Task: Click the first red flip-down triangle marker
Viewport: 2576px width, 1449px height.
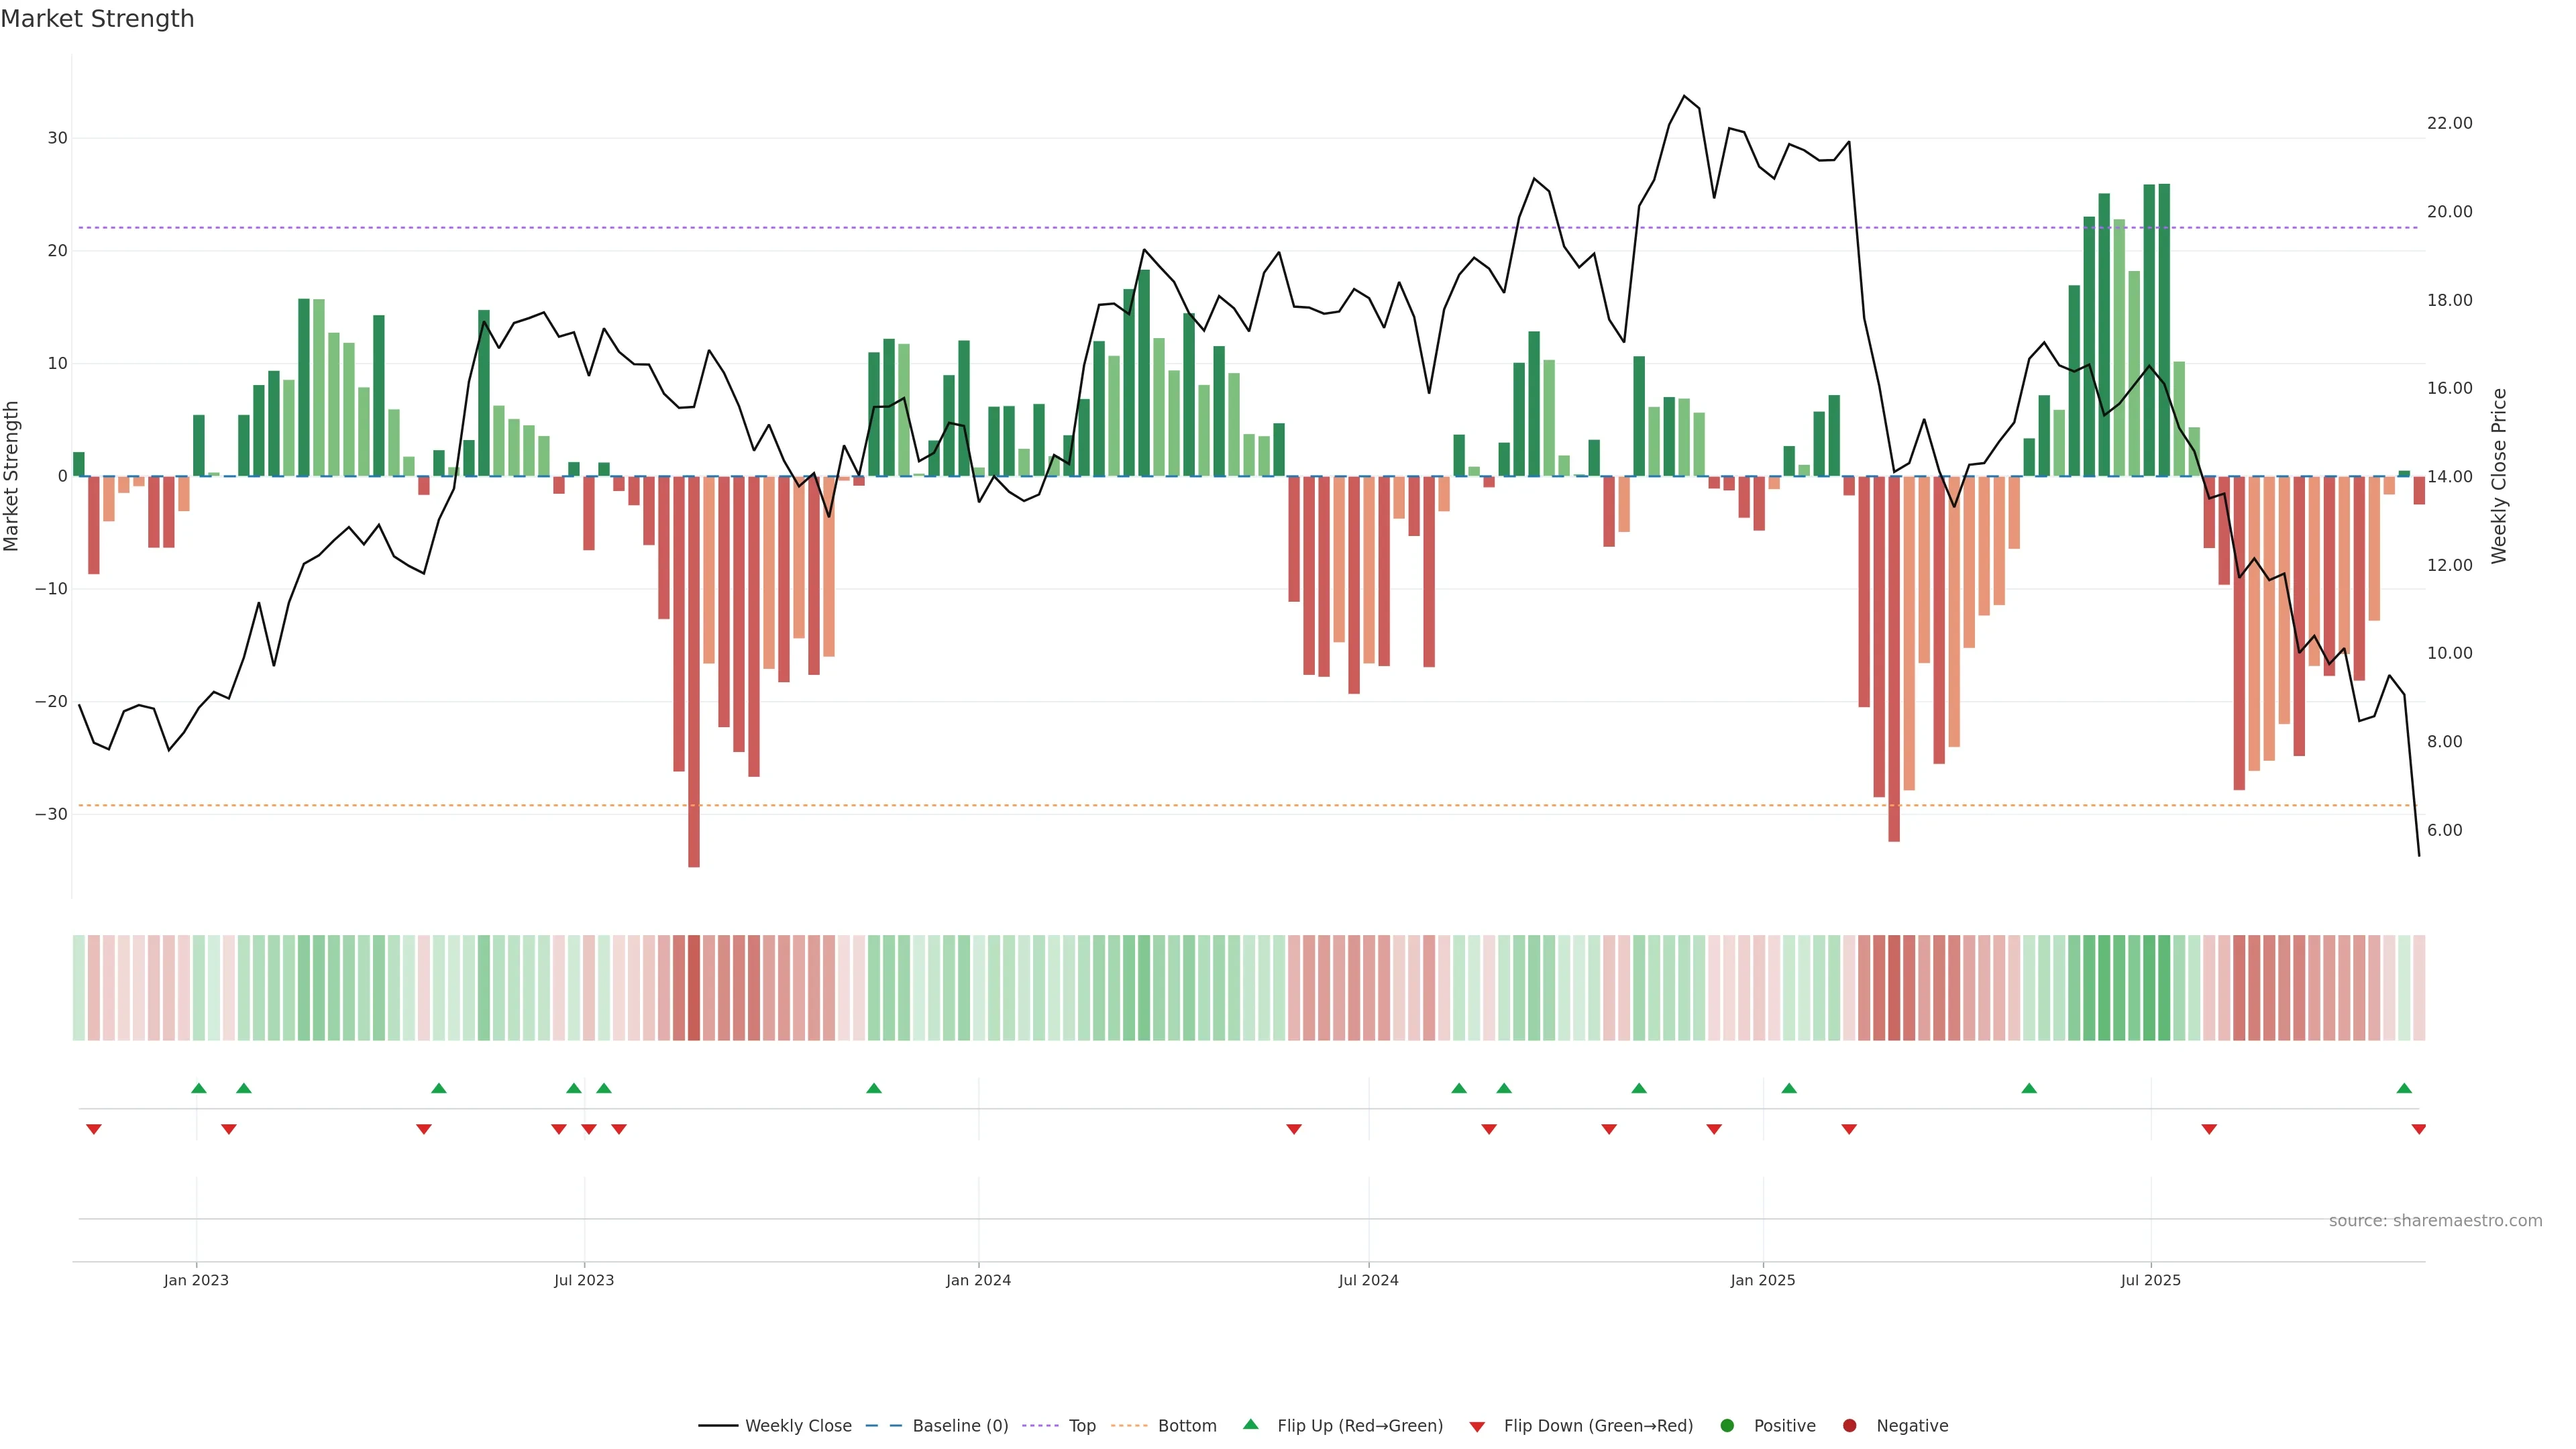Action: click(x=94, y=1129)
